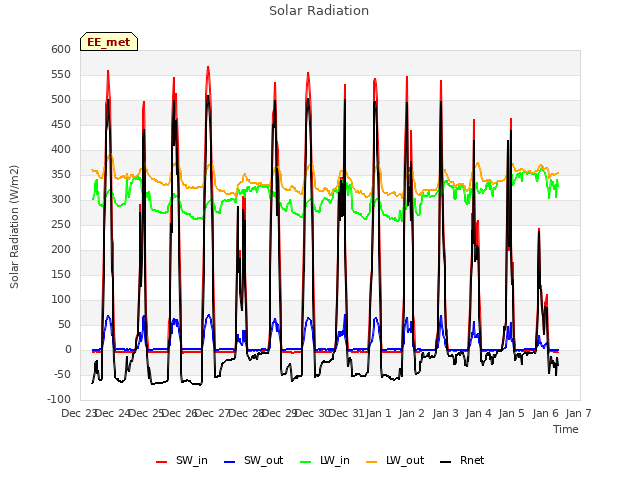
Task: Click the 250 y-axis tick label
Action: (x=61, y=224)
